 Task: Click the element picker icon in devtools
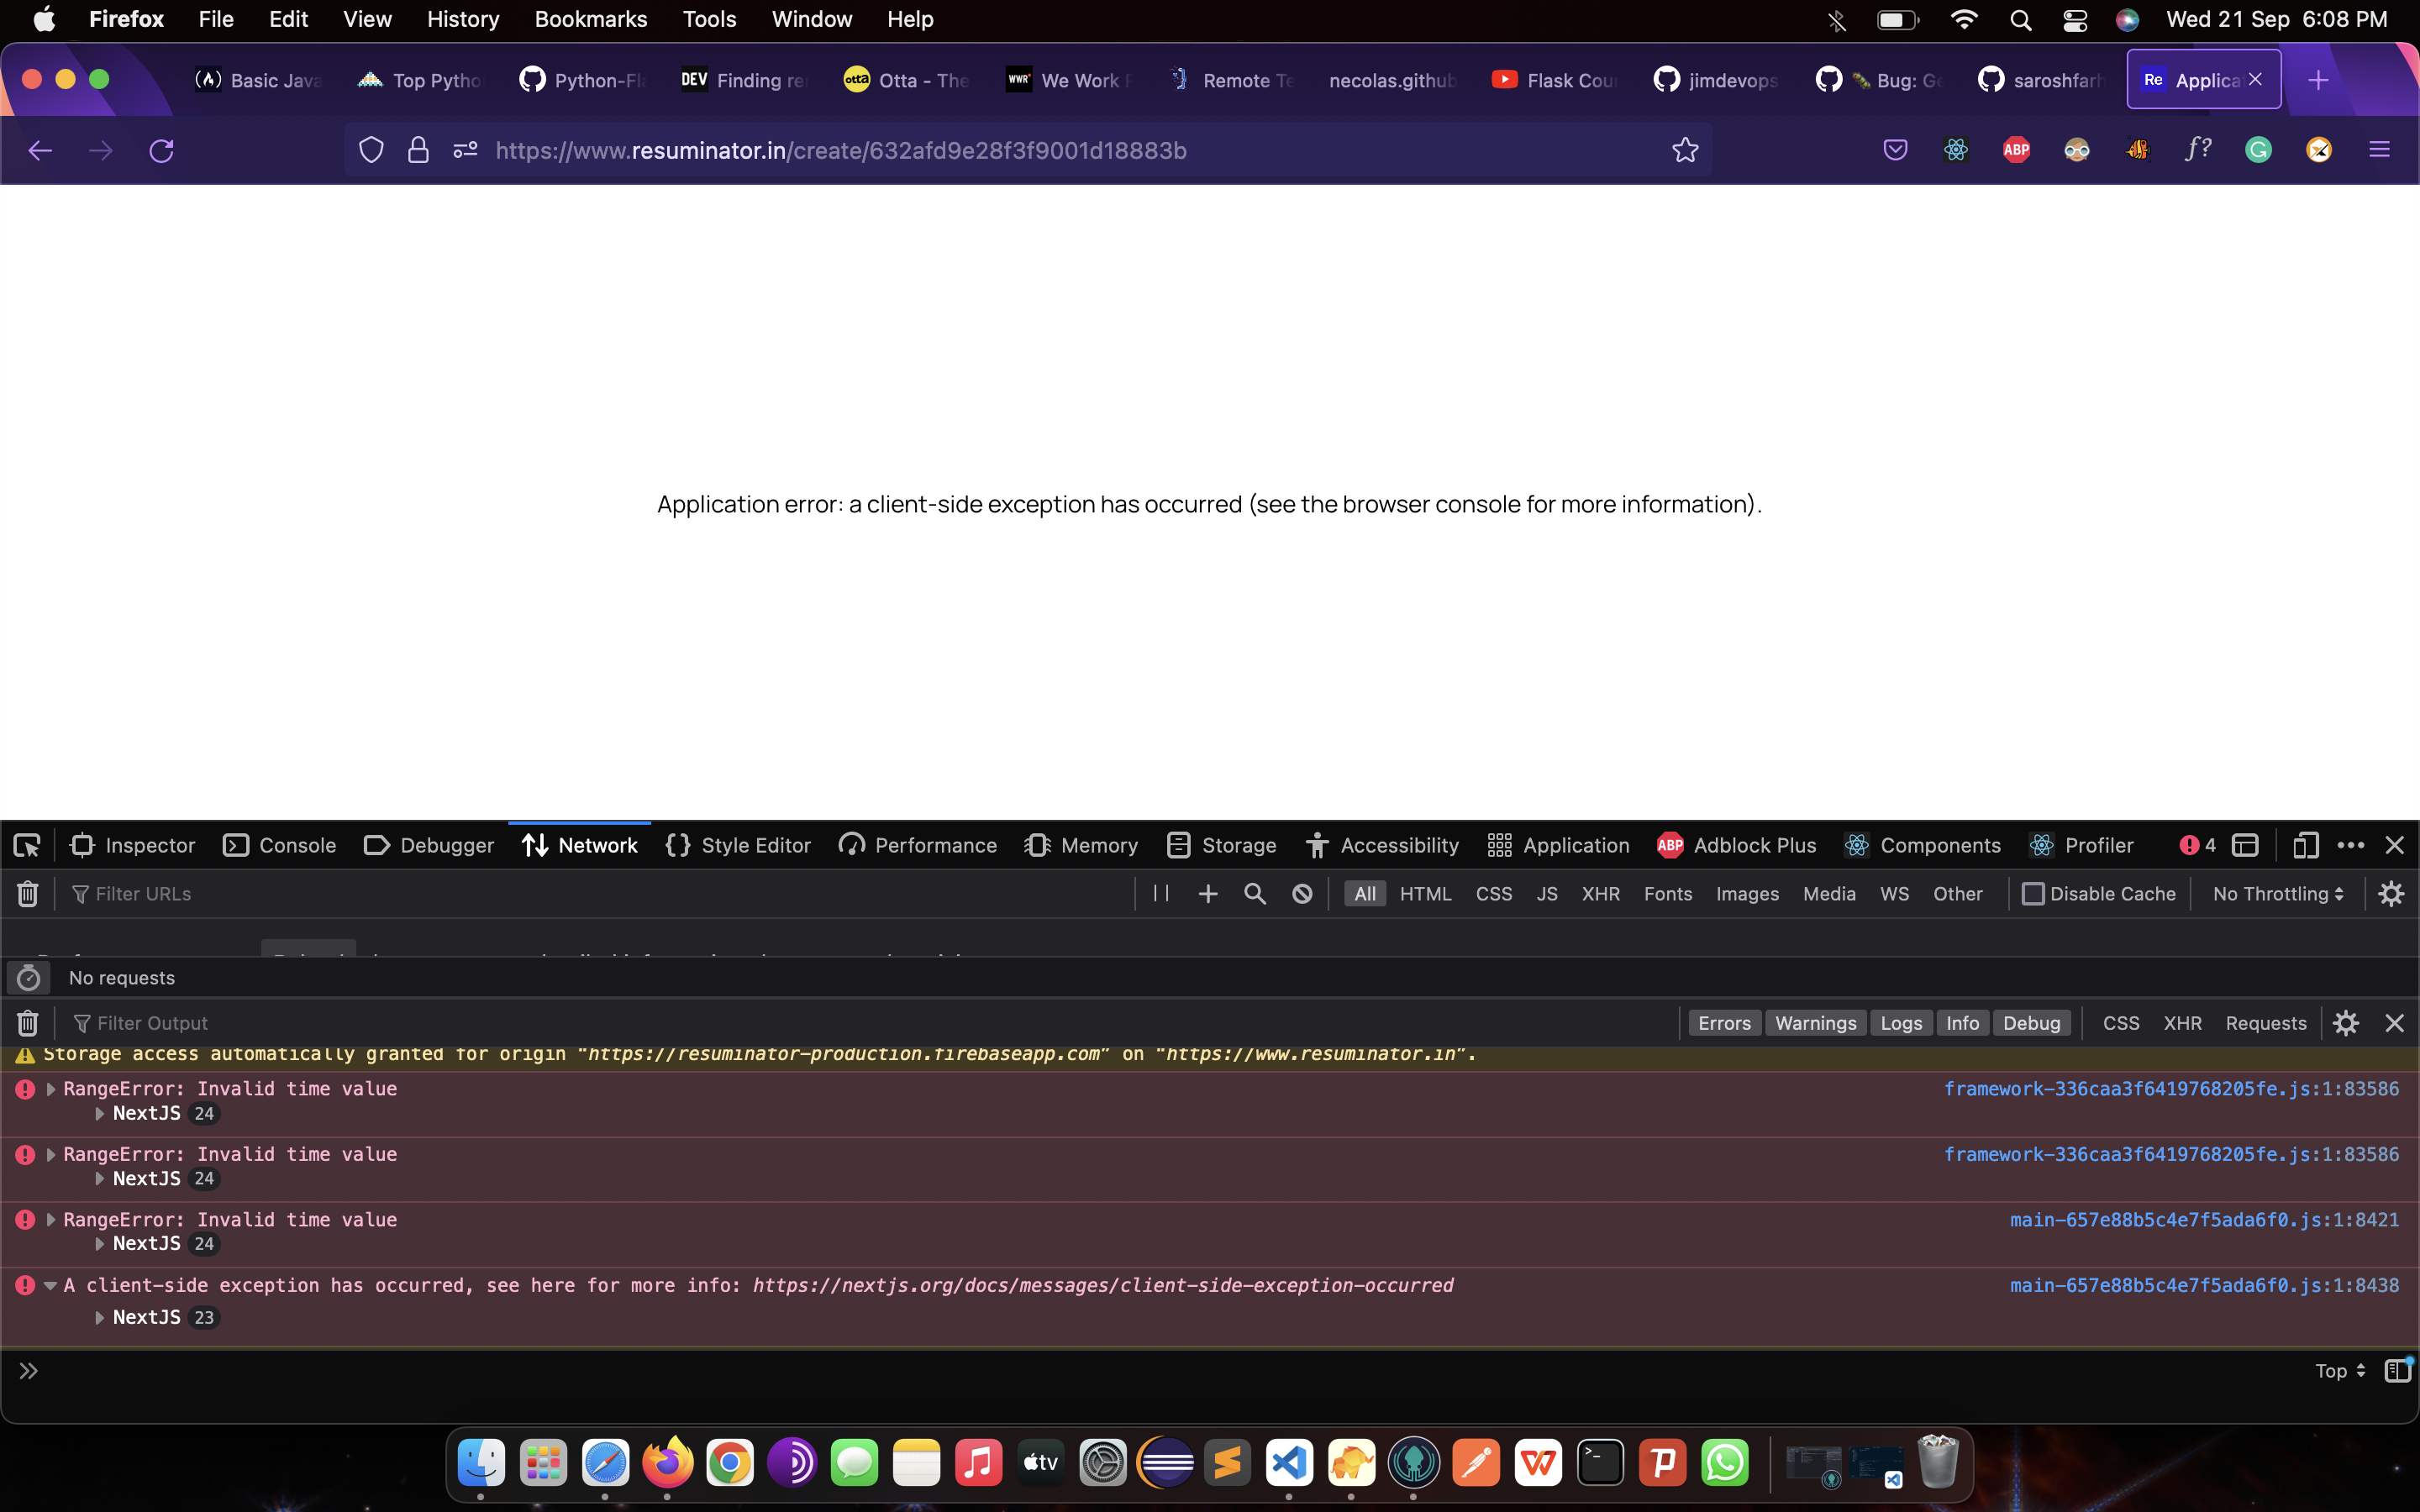[27, 846]
